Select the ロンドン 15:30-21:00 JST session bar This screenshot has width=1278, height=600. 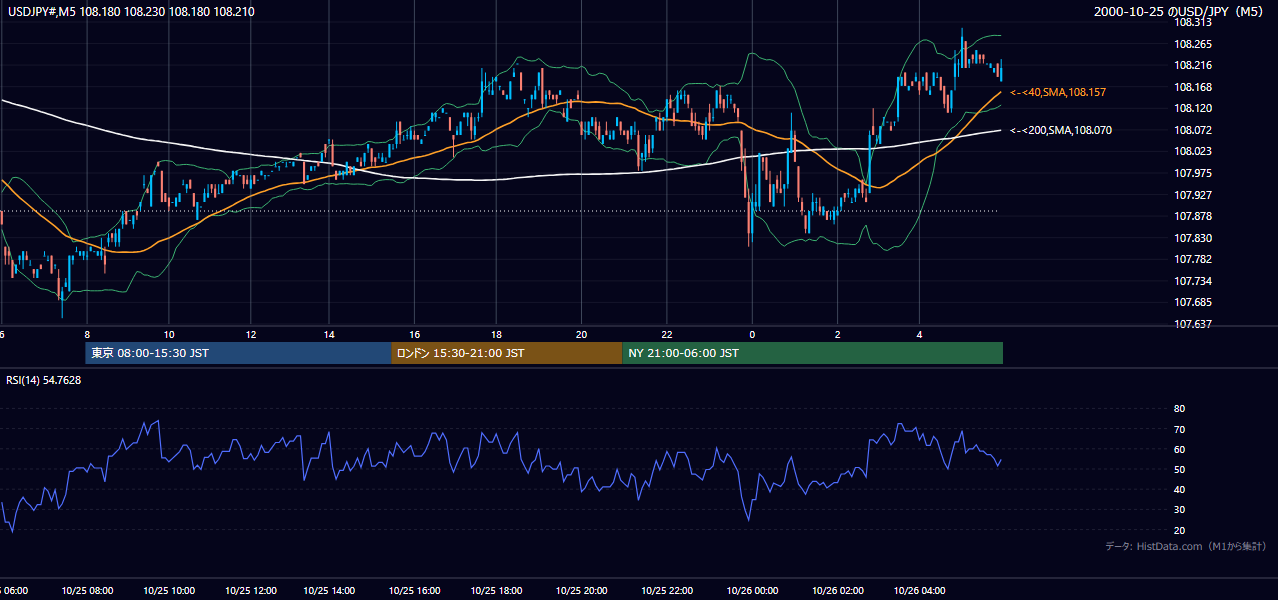[x=506, y=353]
